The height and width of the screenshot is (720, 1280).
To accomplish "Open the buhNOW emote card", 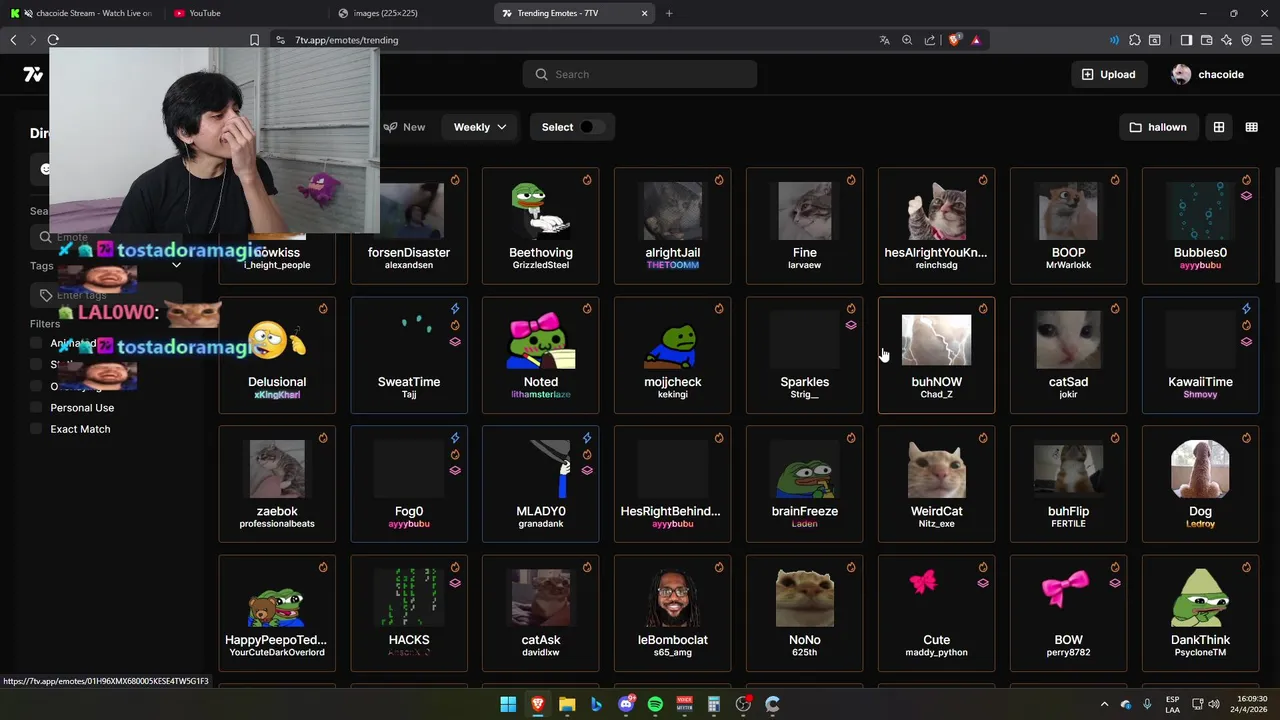I will [x=936, y=355].
